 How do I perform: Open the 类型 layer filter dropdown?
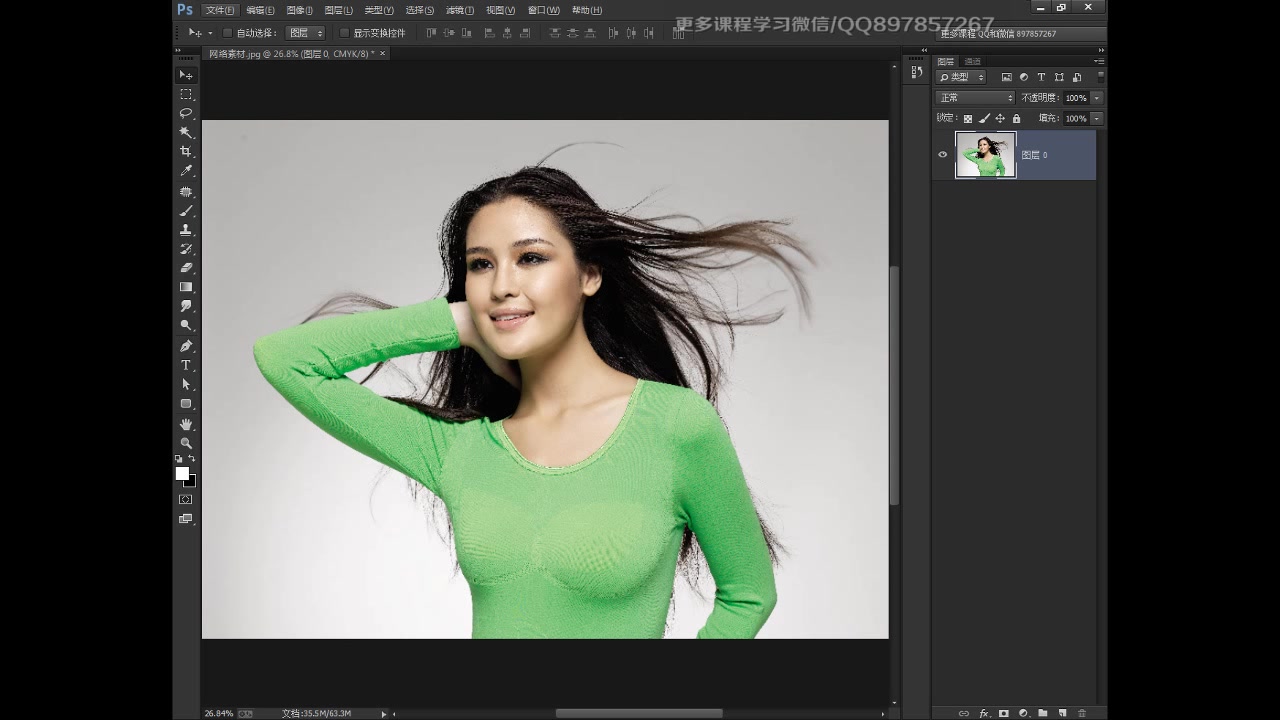[961, 77]
